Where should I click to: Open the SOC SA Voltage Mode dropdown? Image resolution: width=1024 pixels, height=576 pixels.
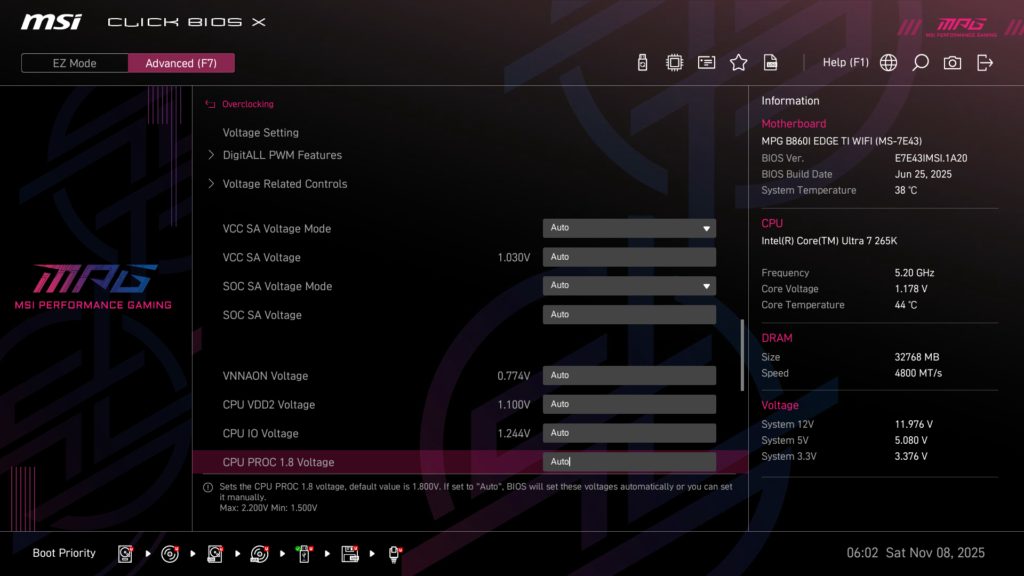pyautogui.click(x=629, y=285)
